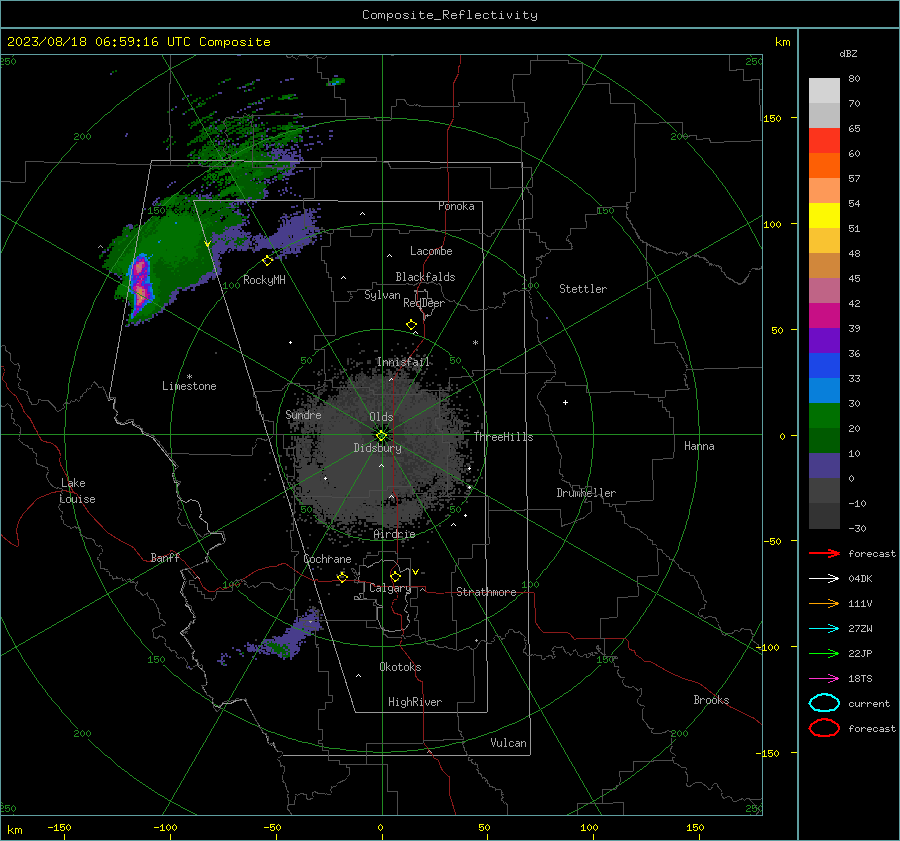Click the red 65 dBZ color swatch
The height and width of the screenshot is (841, 900).
click(824, 140)
